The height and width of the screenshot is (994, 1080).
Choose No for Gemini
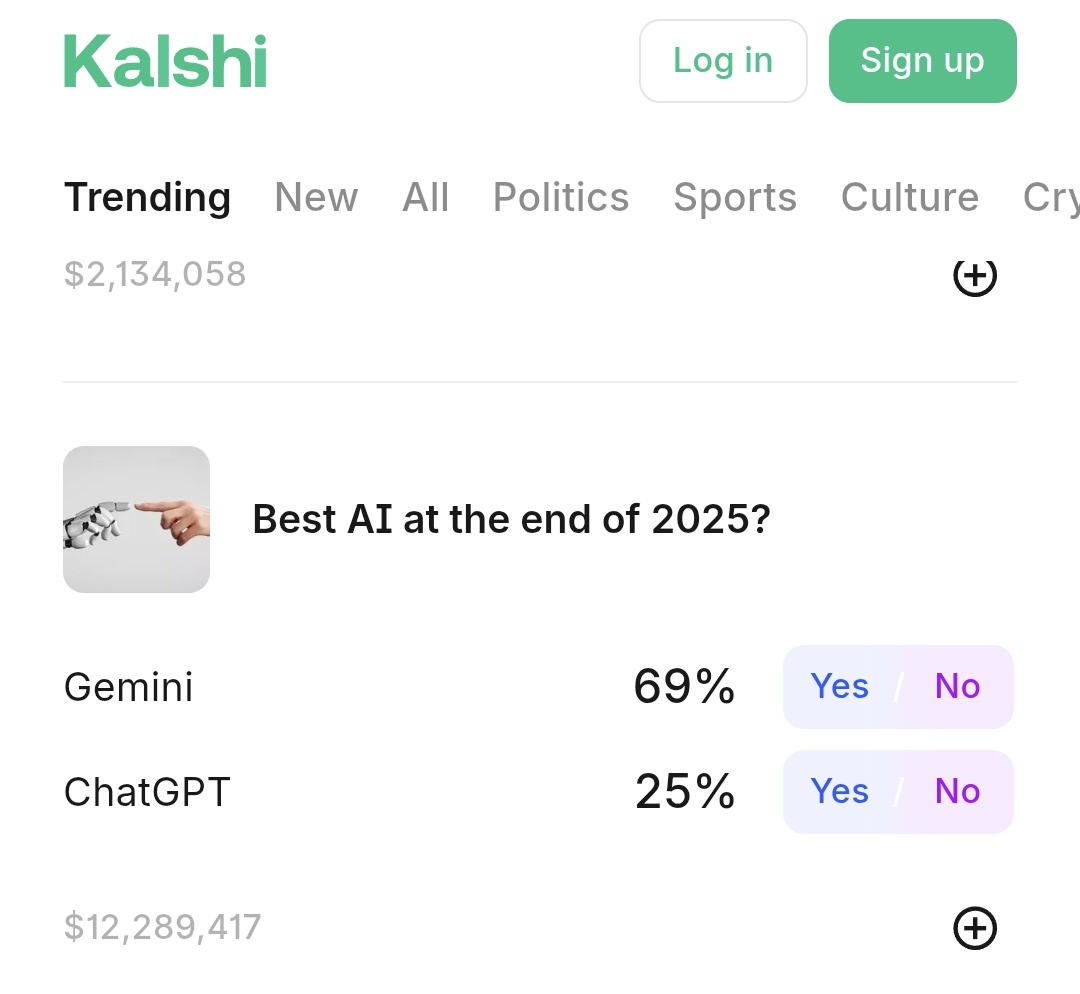[x=957, y=687]
